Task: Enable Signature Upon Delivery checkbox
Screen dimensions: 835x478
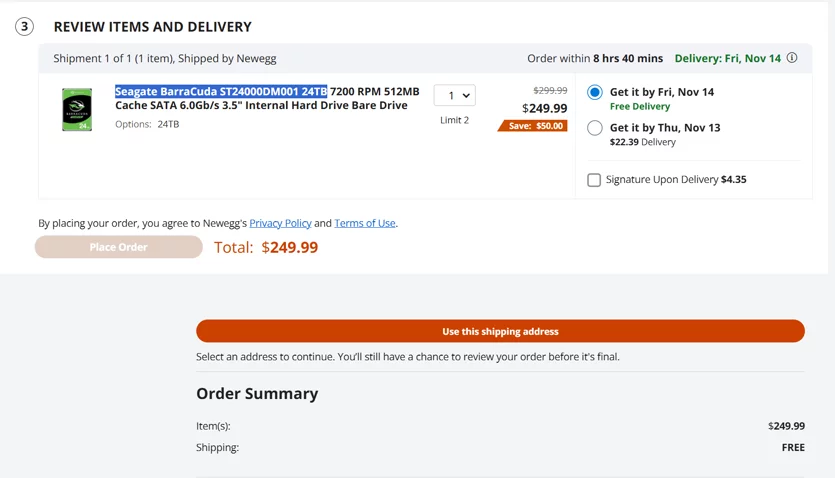Action: coord(594,180)
